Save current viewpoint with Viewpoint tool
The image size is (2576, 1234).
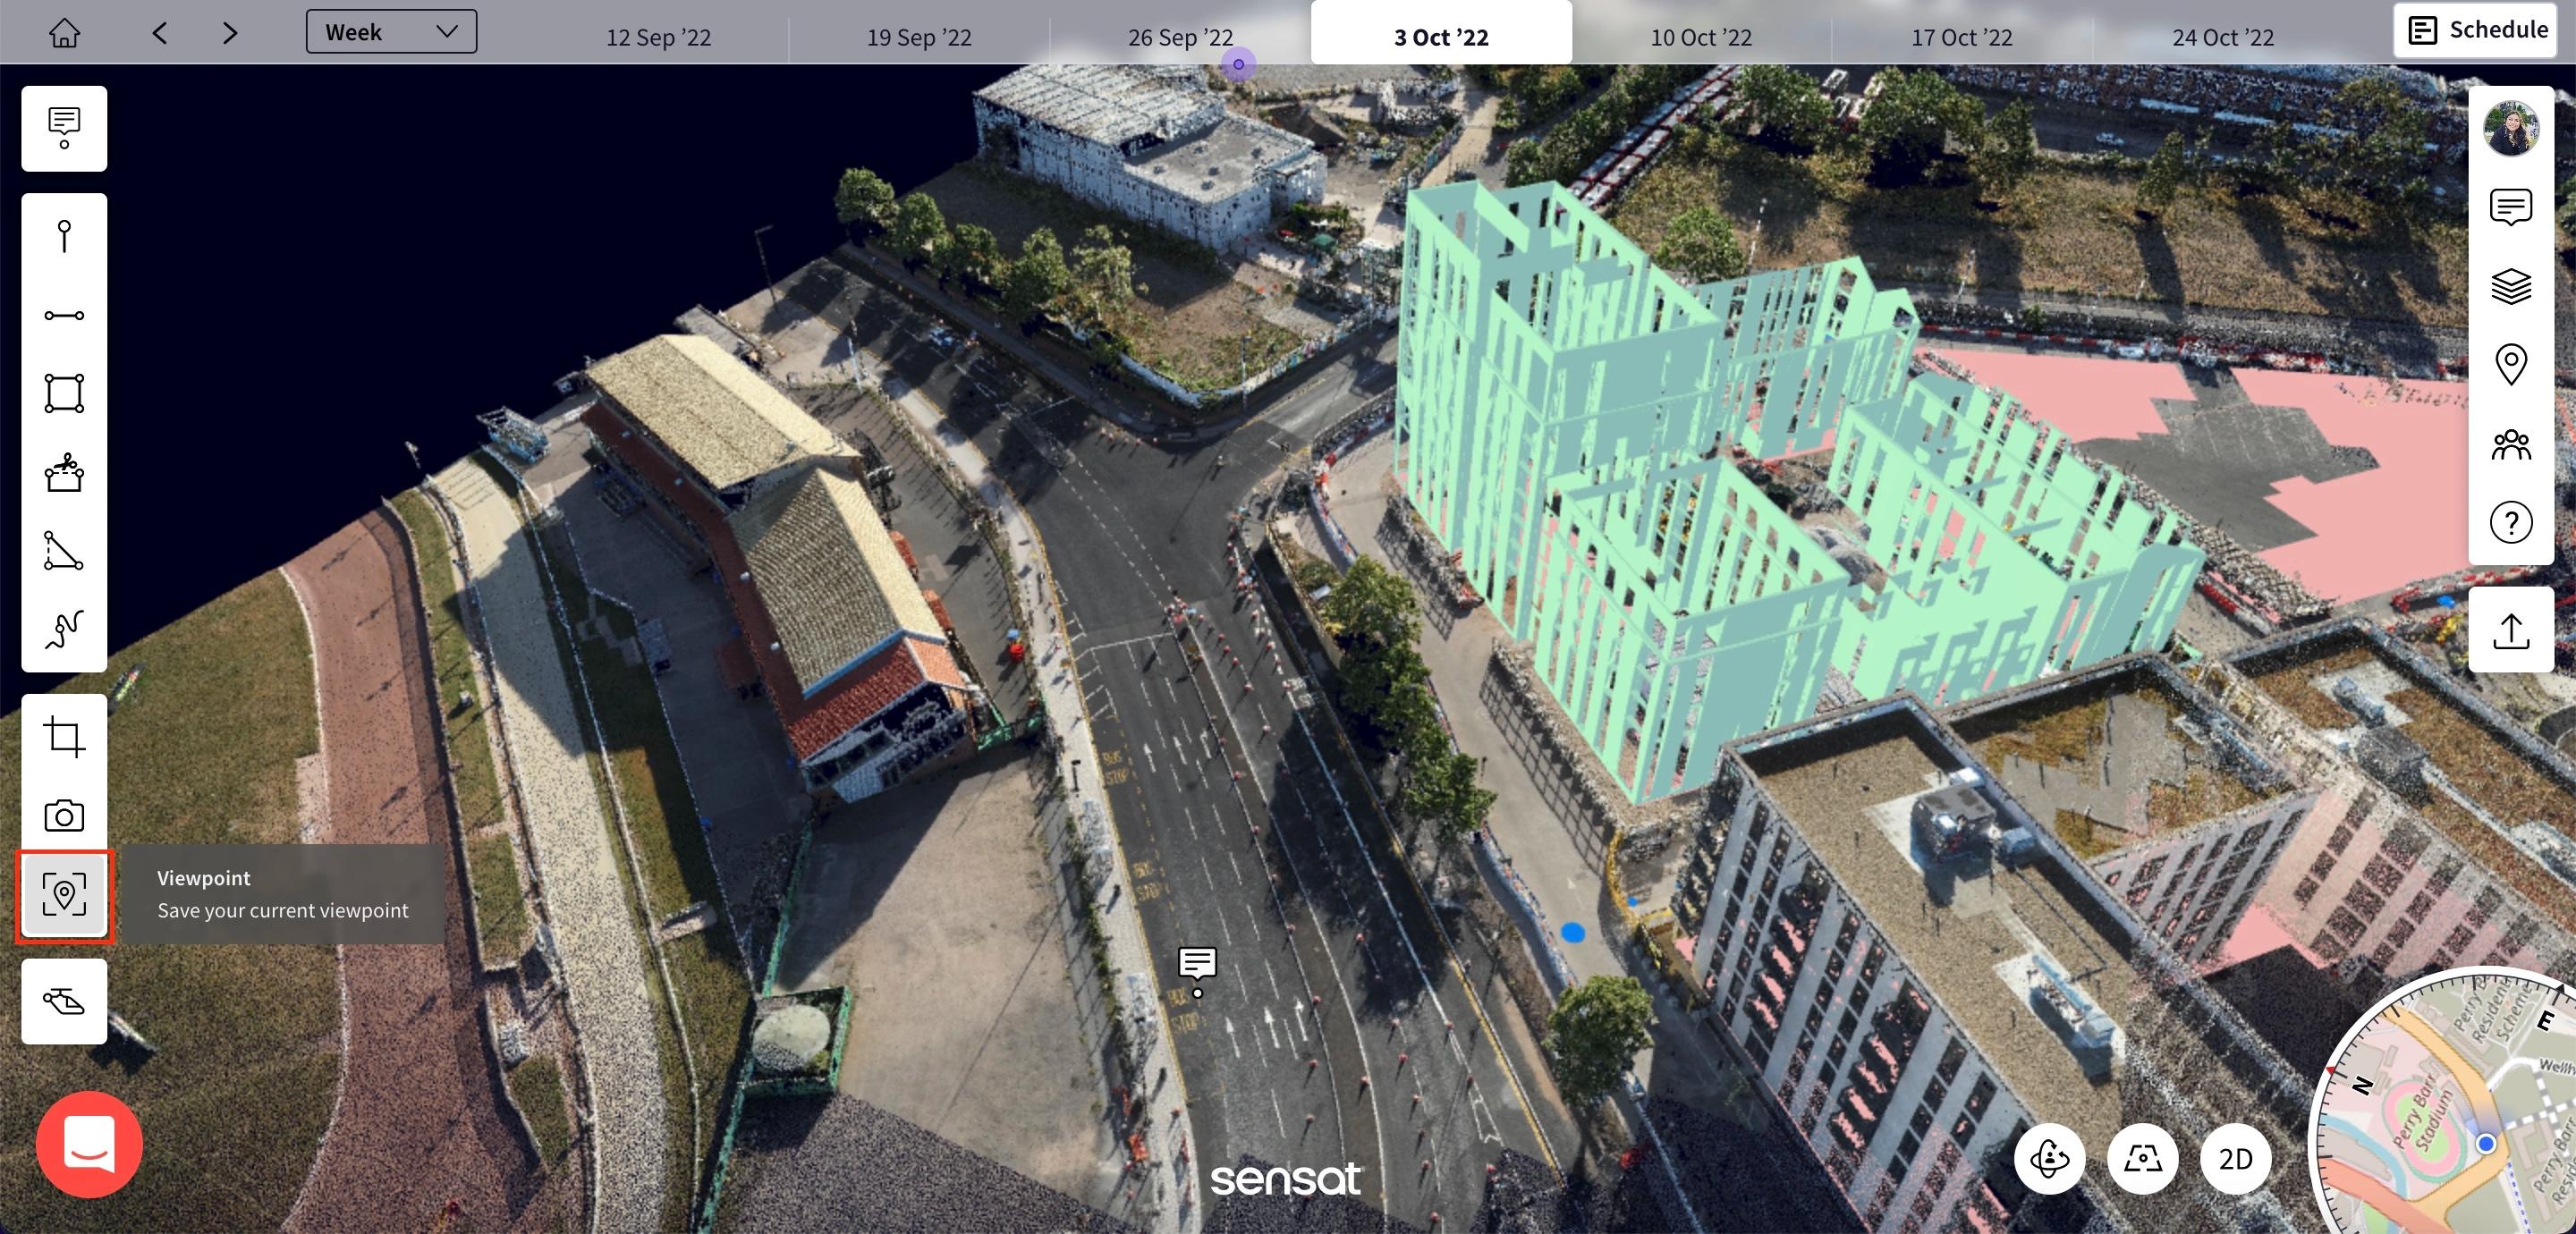click(64, 894)
